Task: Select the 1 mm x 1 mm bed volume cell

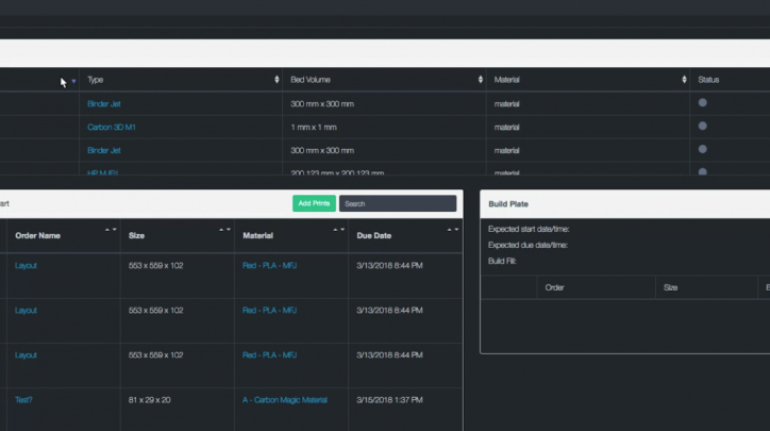Action: (313, 127)
